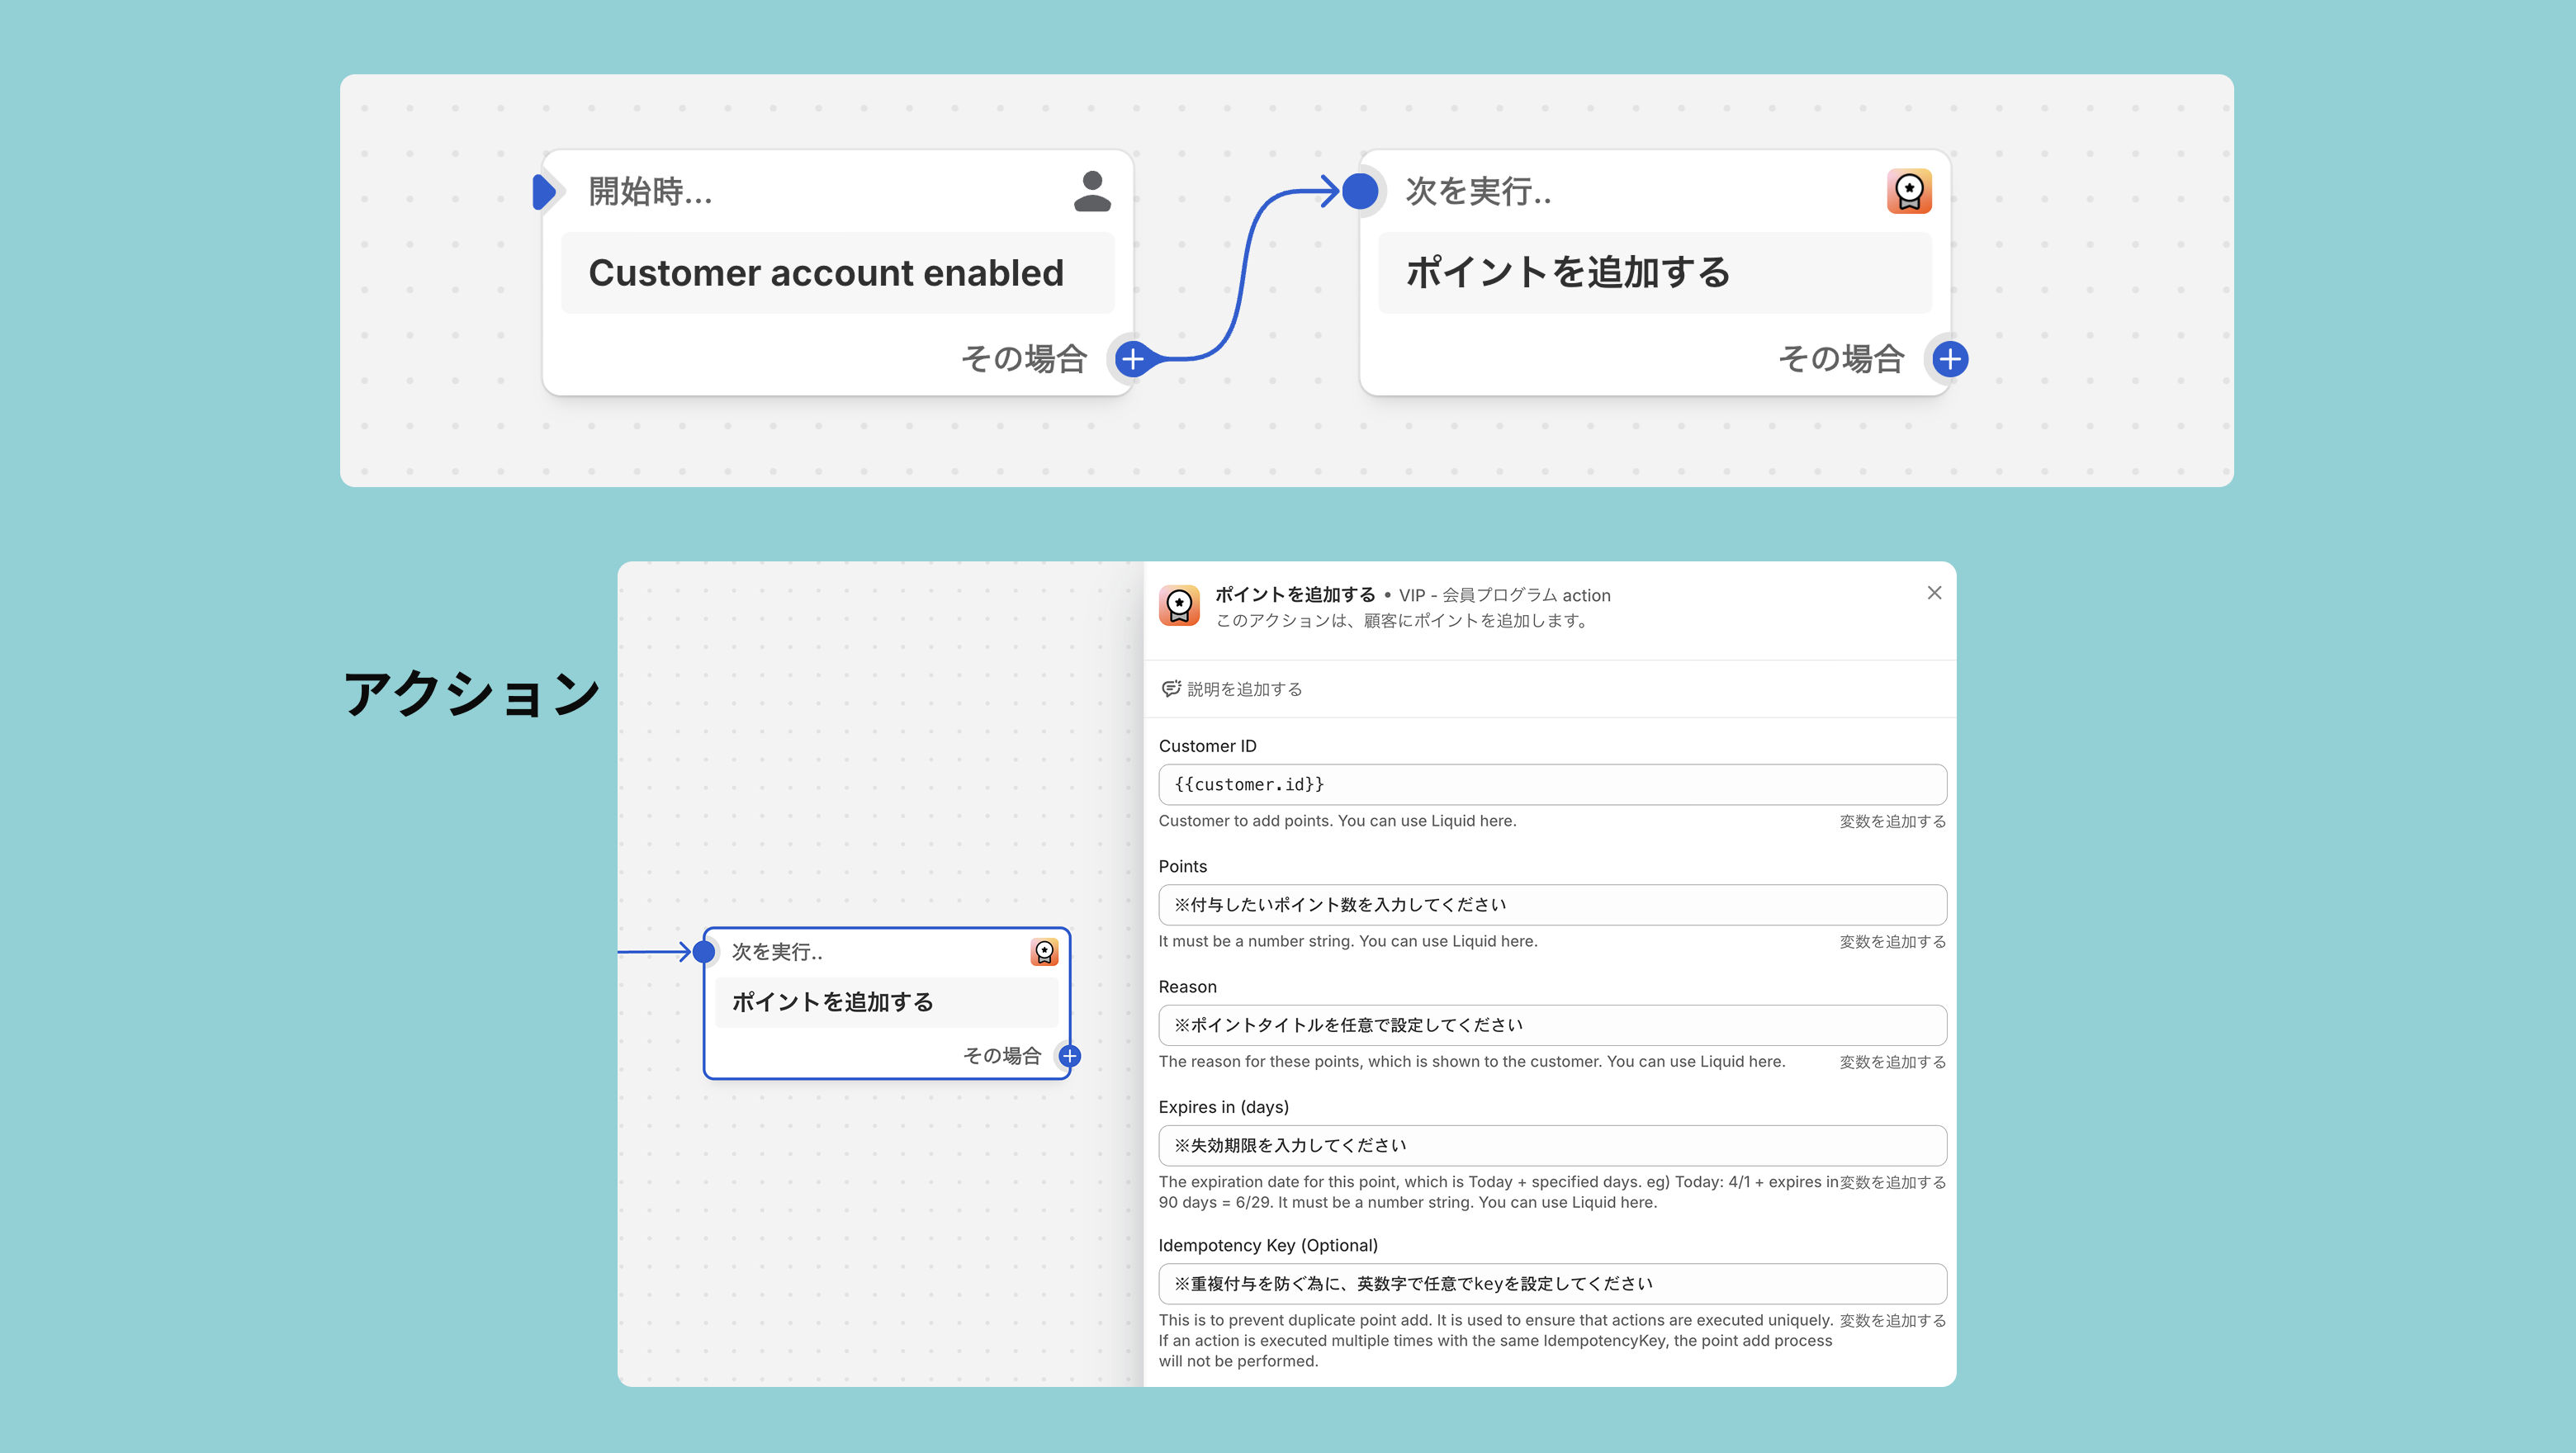Click the VIP app icon on the large action card

coord(1908,191)
